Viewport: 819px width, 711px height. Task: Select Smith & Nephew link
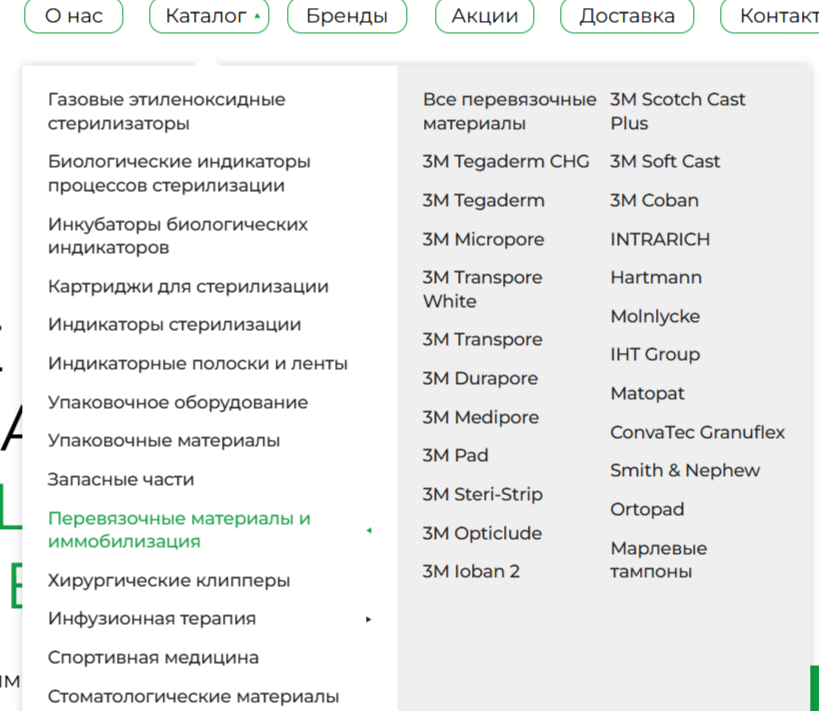[x=685, y=471]
